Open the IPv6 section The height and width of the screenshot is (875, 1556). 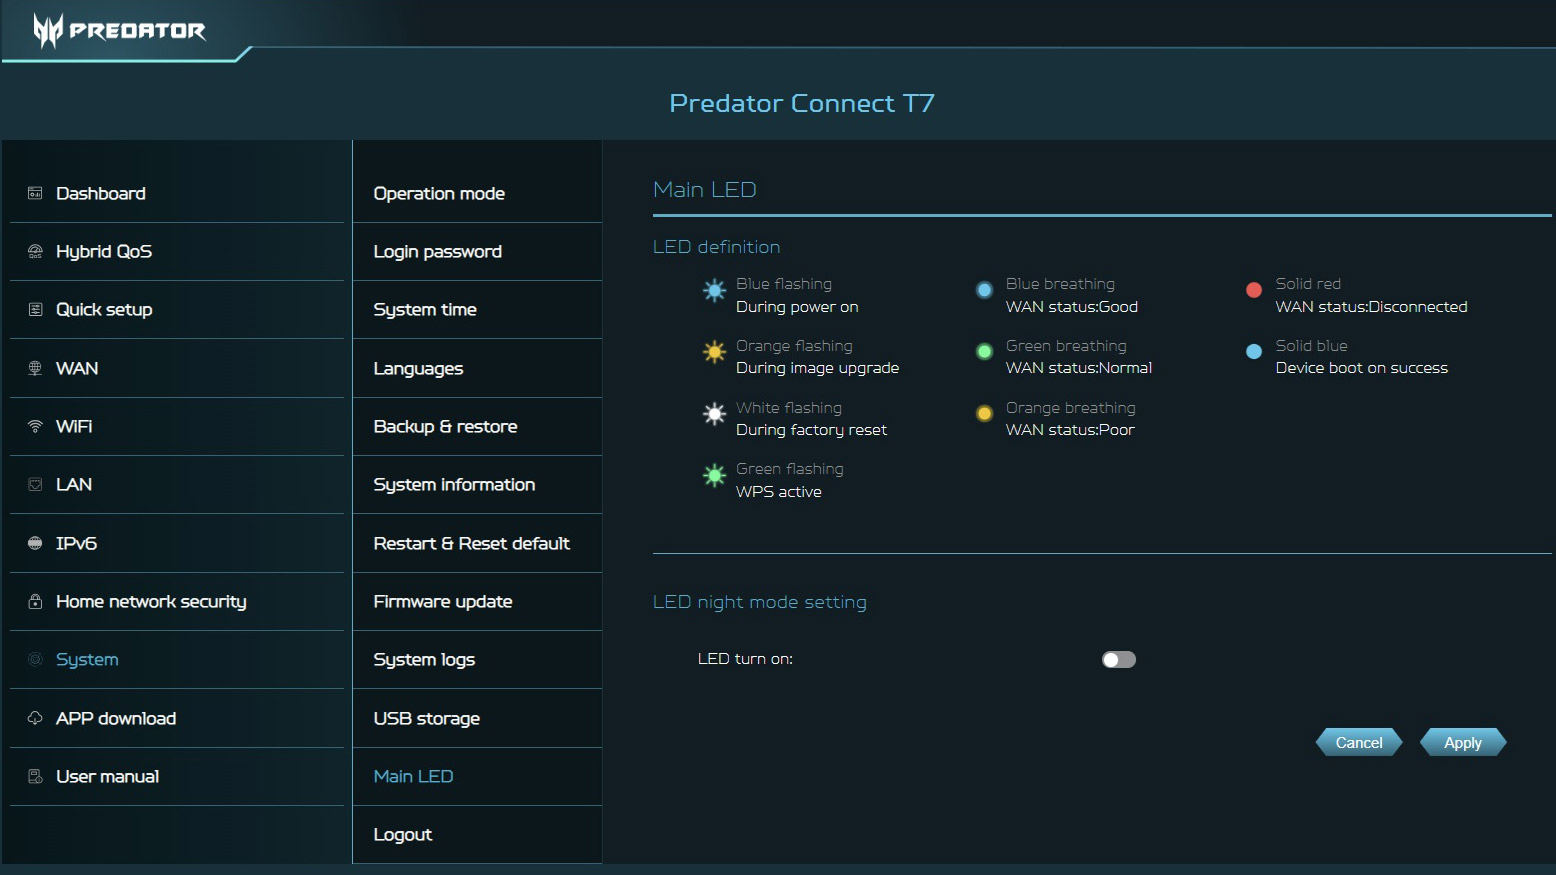coord(76,543)
